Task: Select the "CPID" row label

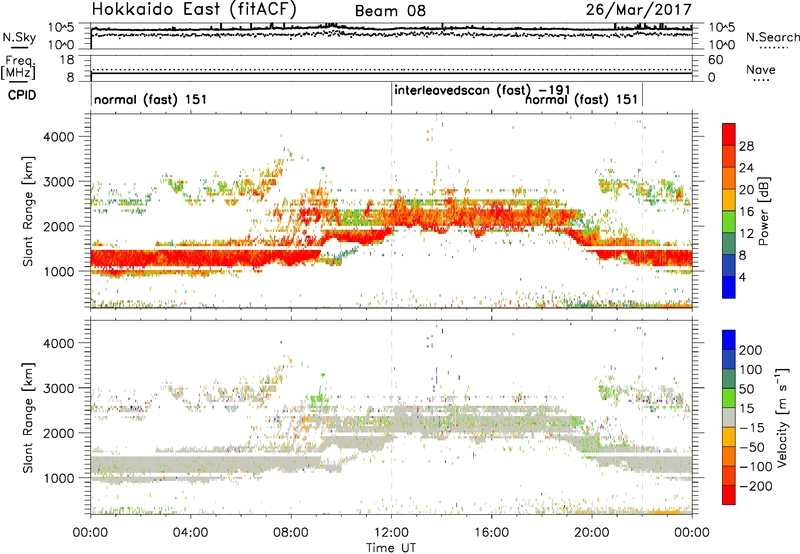Action: click(22, 95)
